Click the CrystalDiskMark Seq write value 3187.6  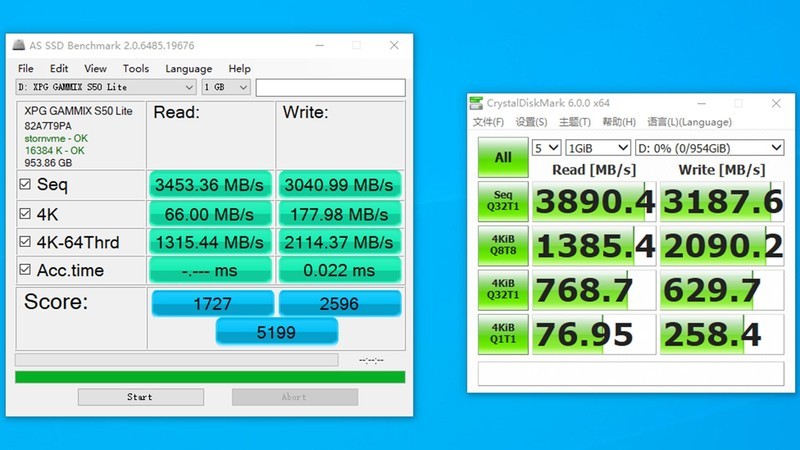722,201
